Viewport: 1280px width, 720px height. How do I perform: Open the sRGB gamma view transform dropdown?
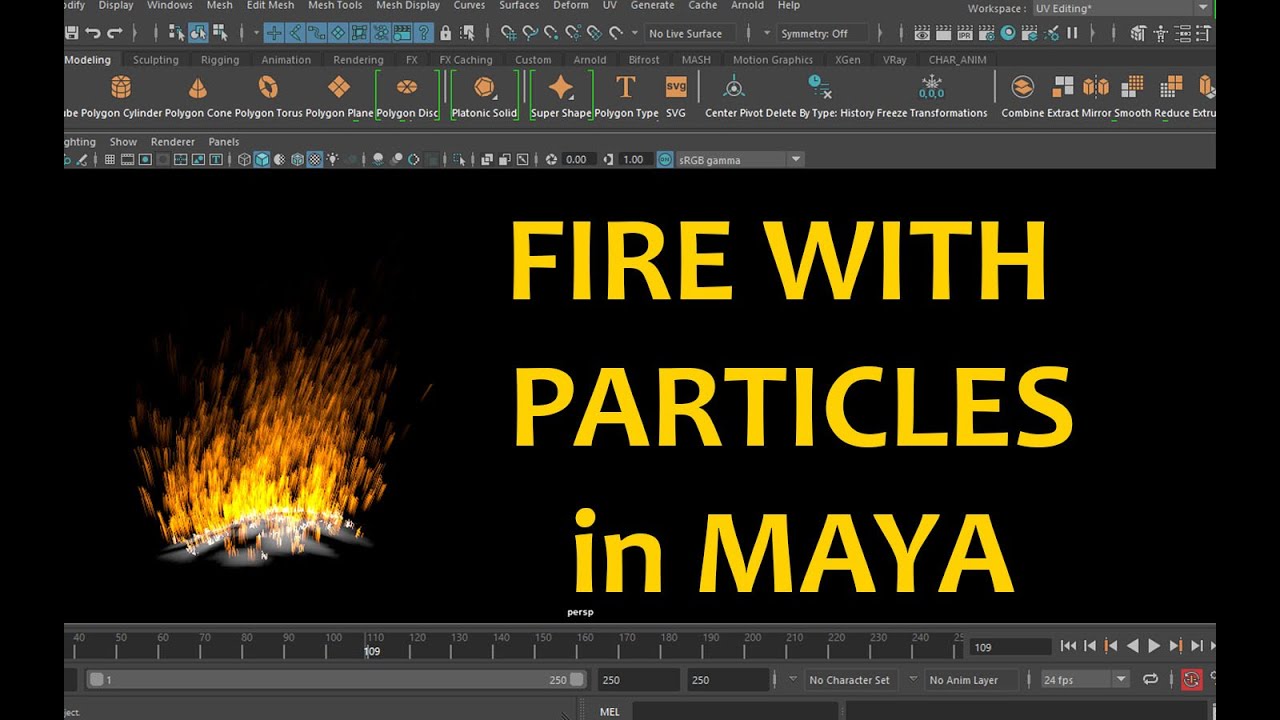[x=740, y=159]
